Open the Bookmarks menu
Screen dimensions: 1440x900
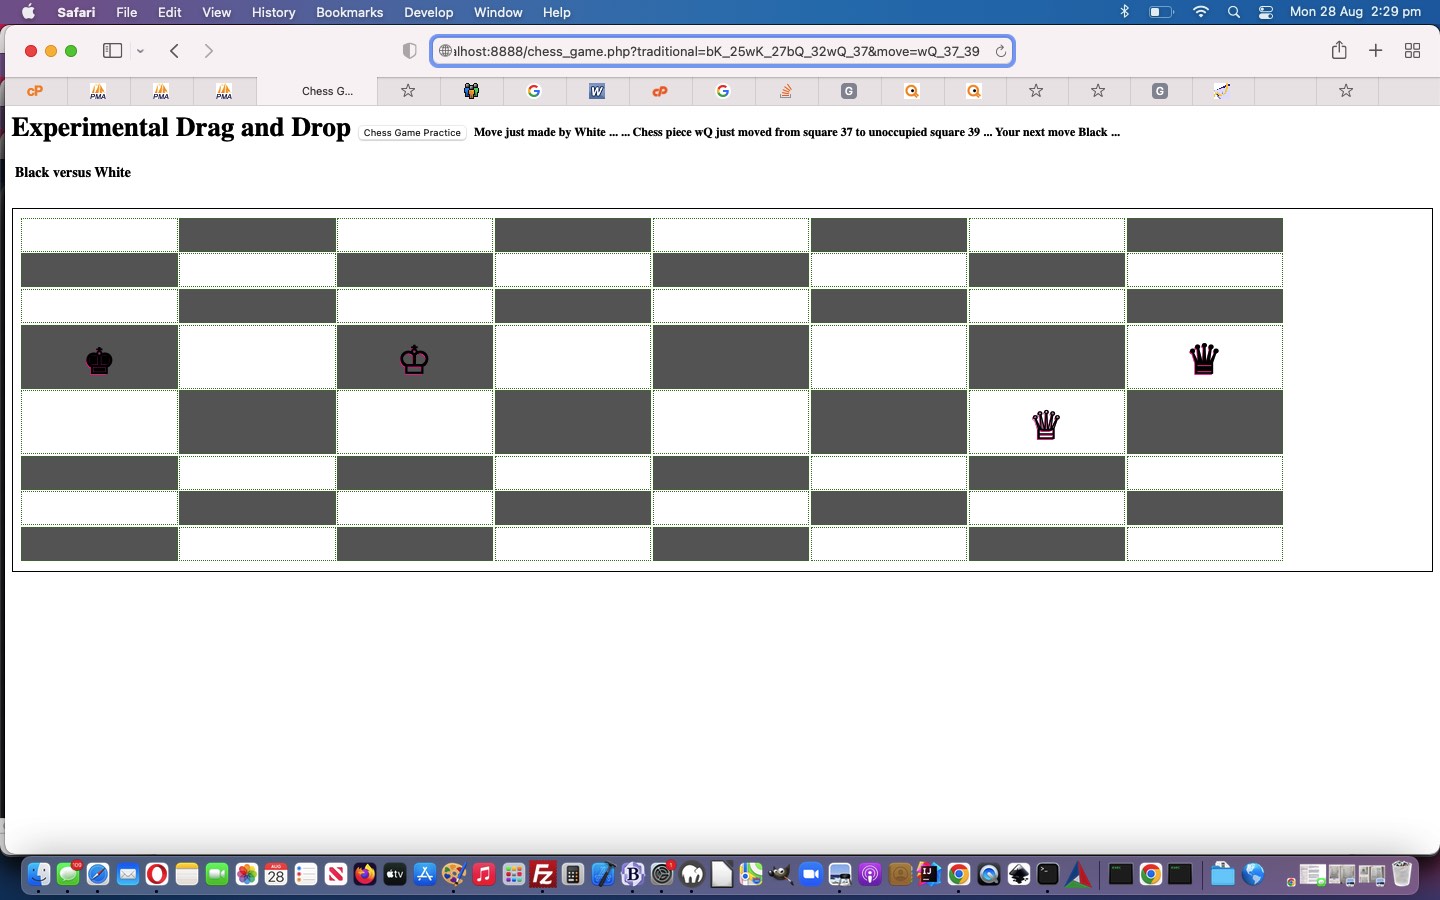tap(350, 12)
